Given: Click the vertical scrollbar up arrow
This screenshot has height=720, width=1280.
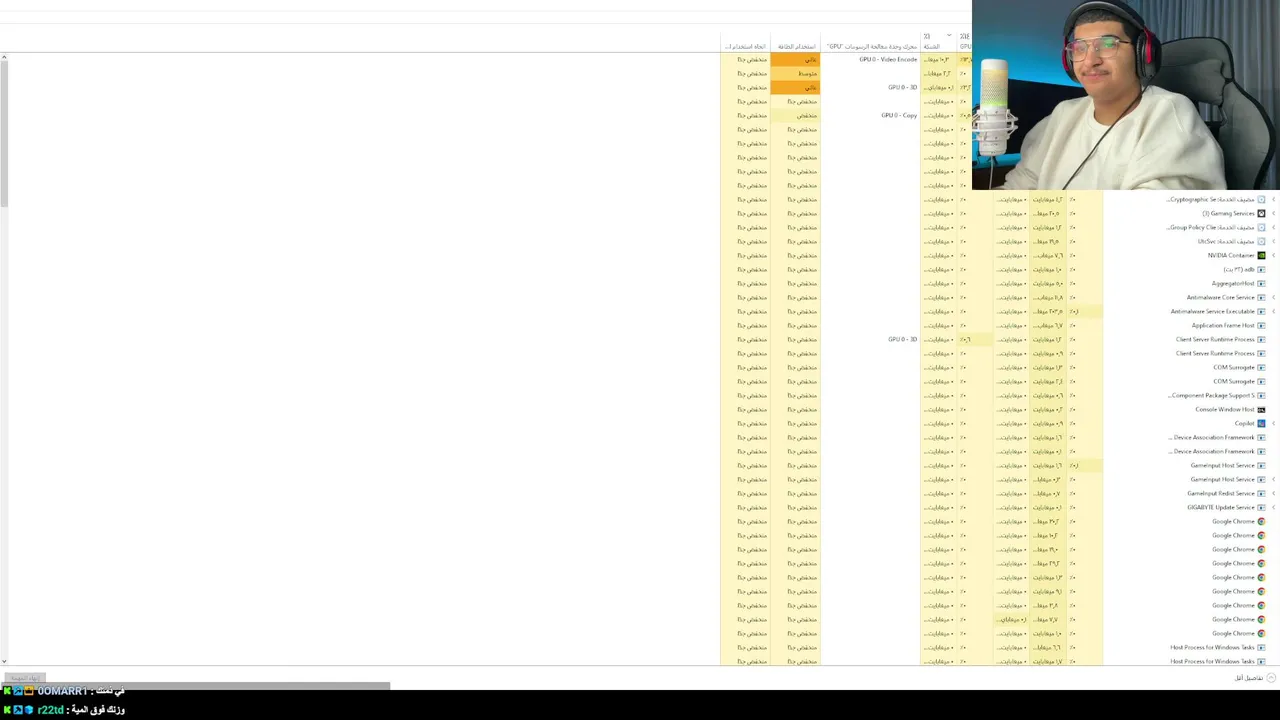Looking at the screenshot, I should coord(4,57).
